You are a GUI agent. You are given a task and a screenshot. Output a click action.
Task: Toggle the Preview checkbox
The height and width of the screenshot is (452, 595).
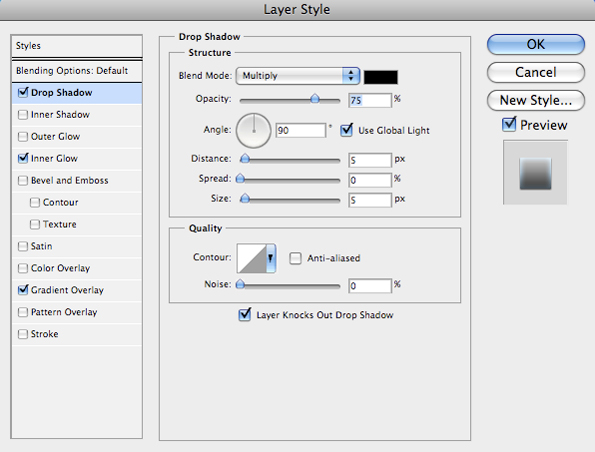[509, 124]
